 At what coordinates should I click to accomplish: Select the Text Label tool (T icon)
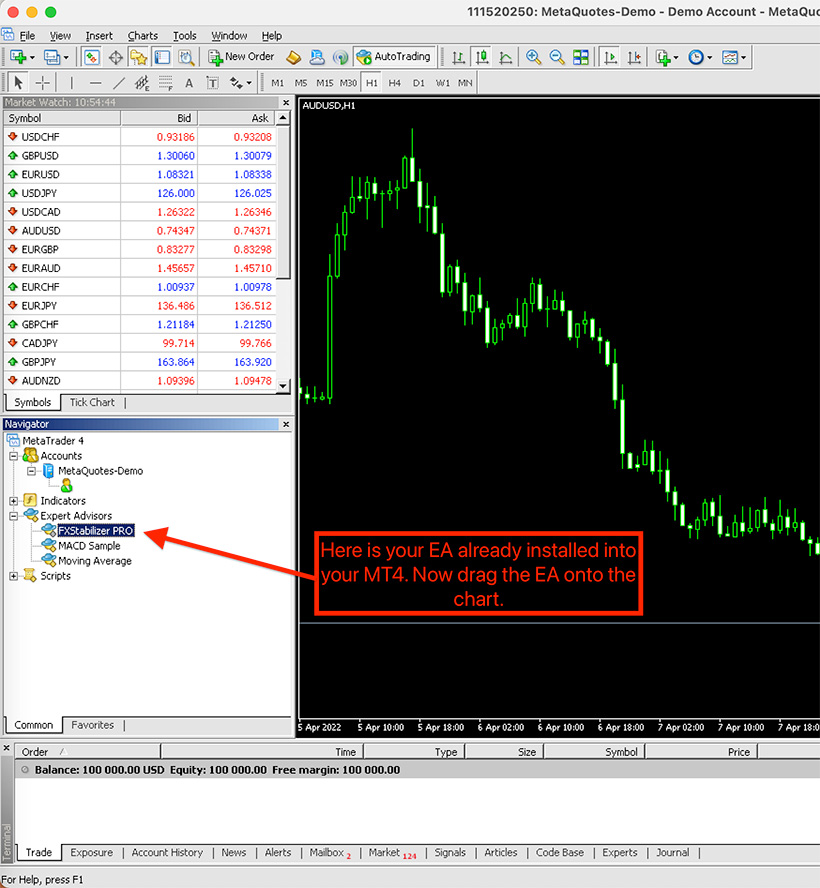click(x=212, y=83)
